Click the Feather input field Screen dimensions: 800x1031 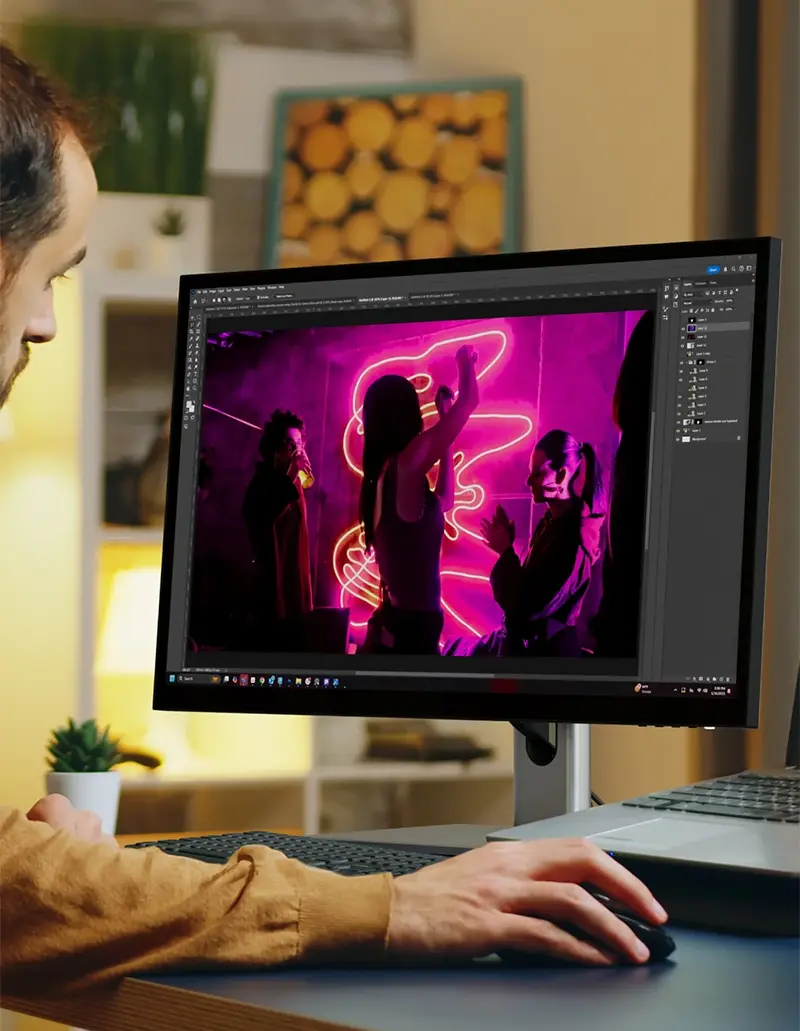(248, 299)
